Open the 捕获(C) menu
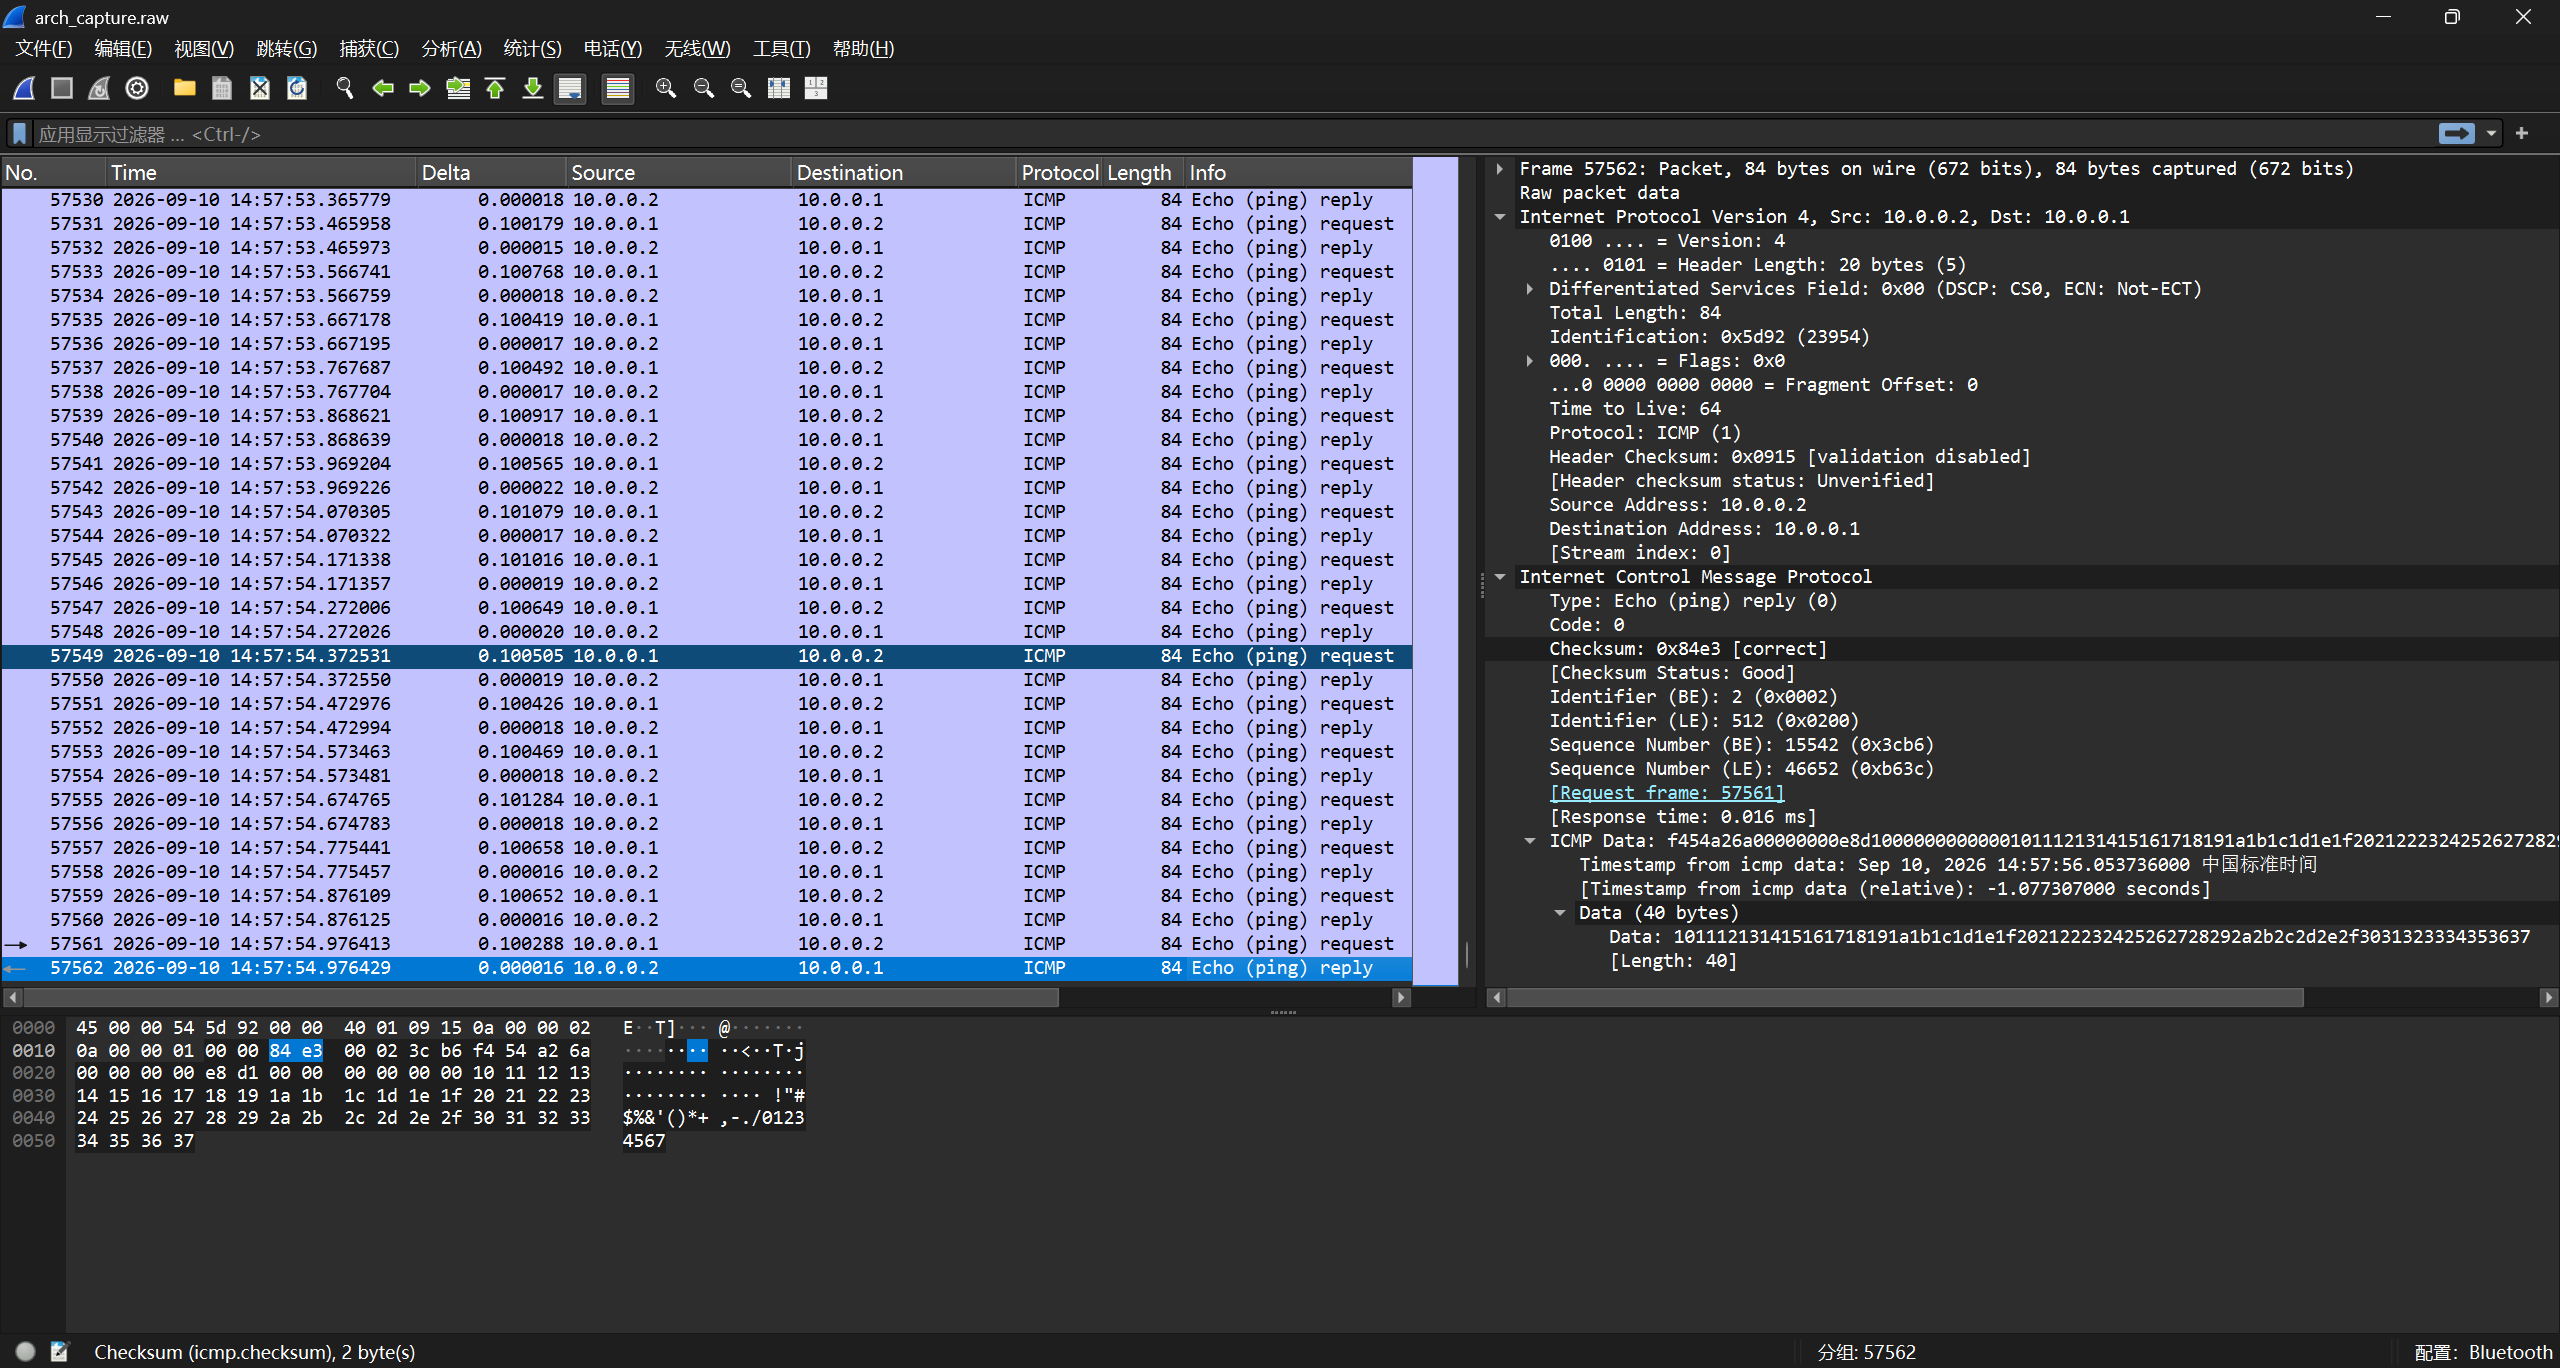Image resolution: width=2560 pixels, height=1368 pixels. (x=369, y=48)
